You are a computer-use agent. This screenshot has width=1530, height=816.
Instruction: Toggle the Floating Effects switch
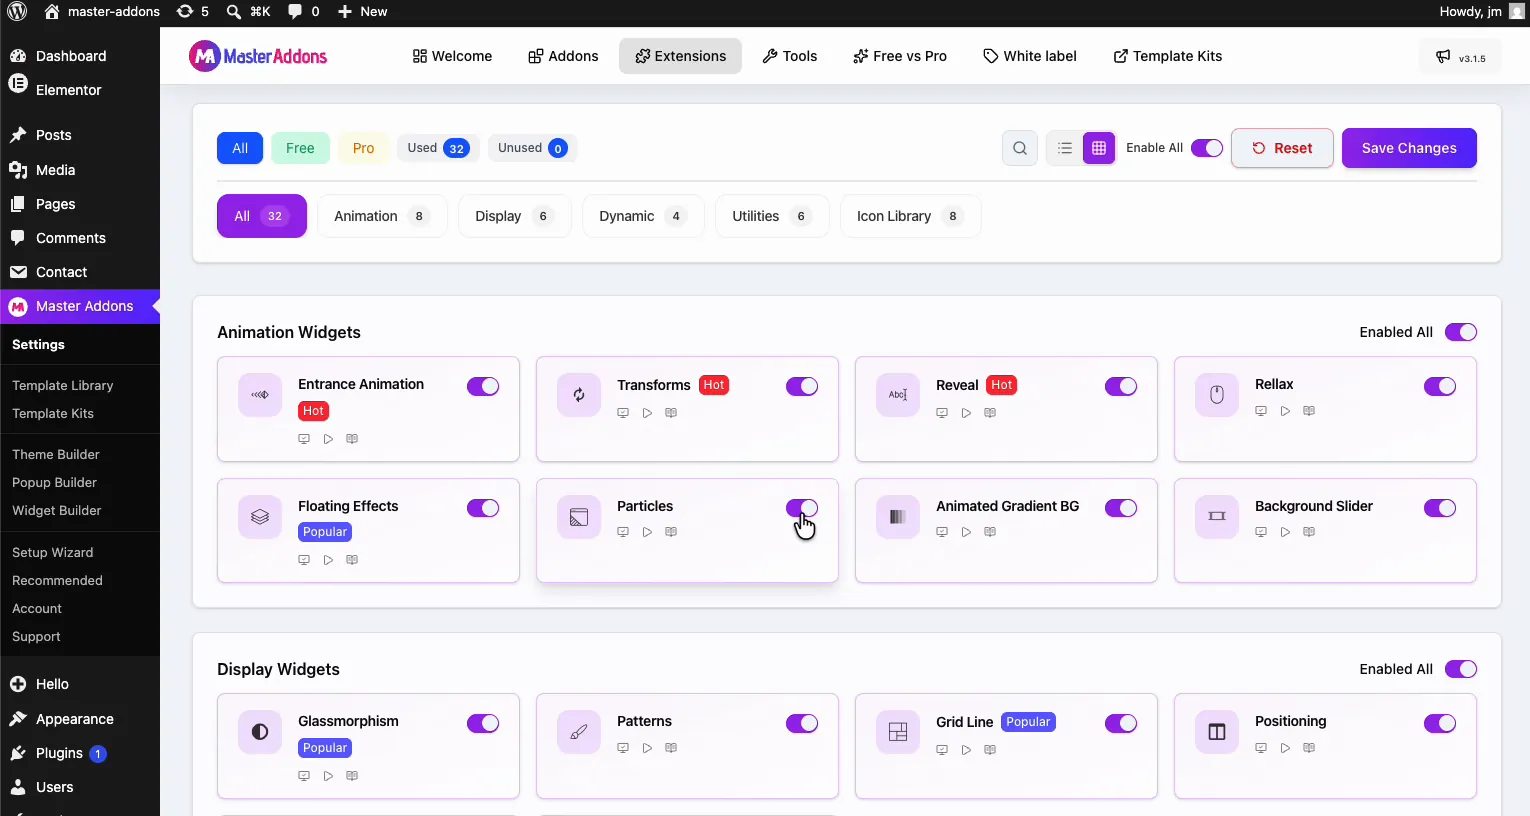point(483,508)
